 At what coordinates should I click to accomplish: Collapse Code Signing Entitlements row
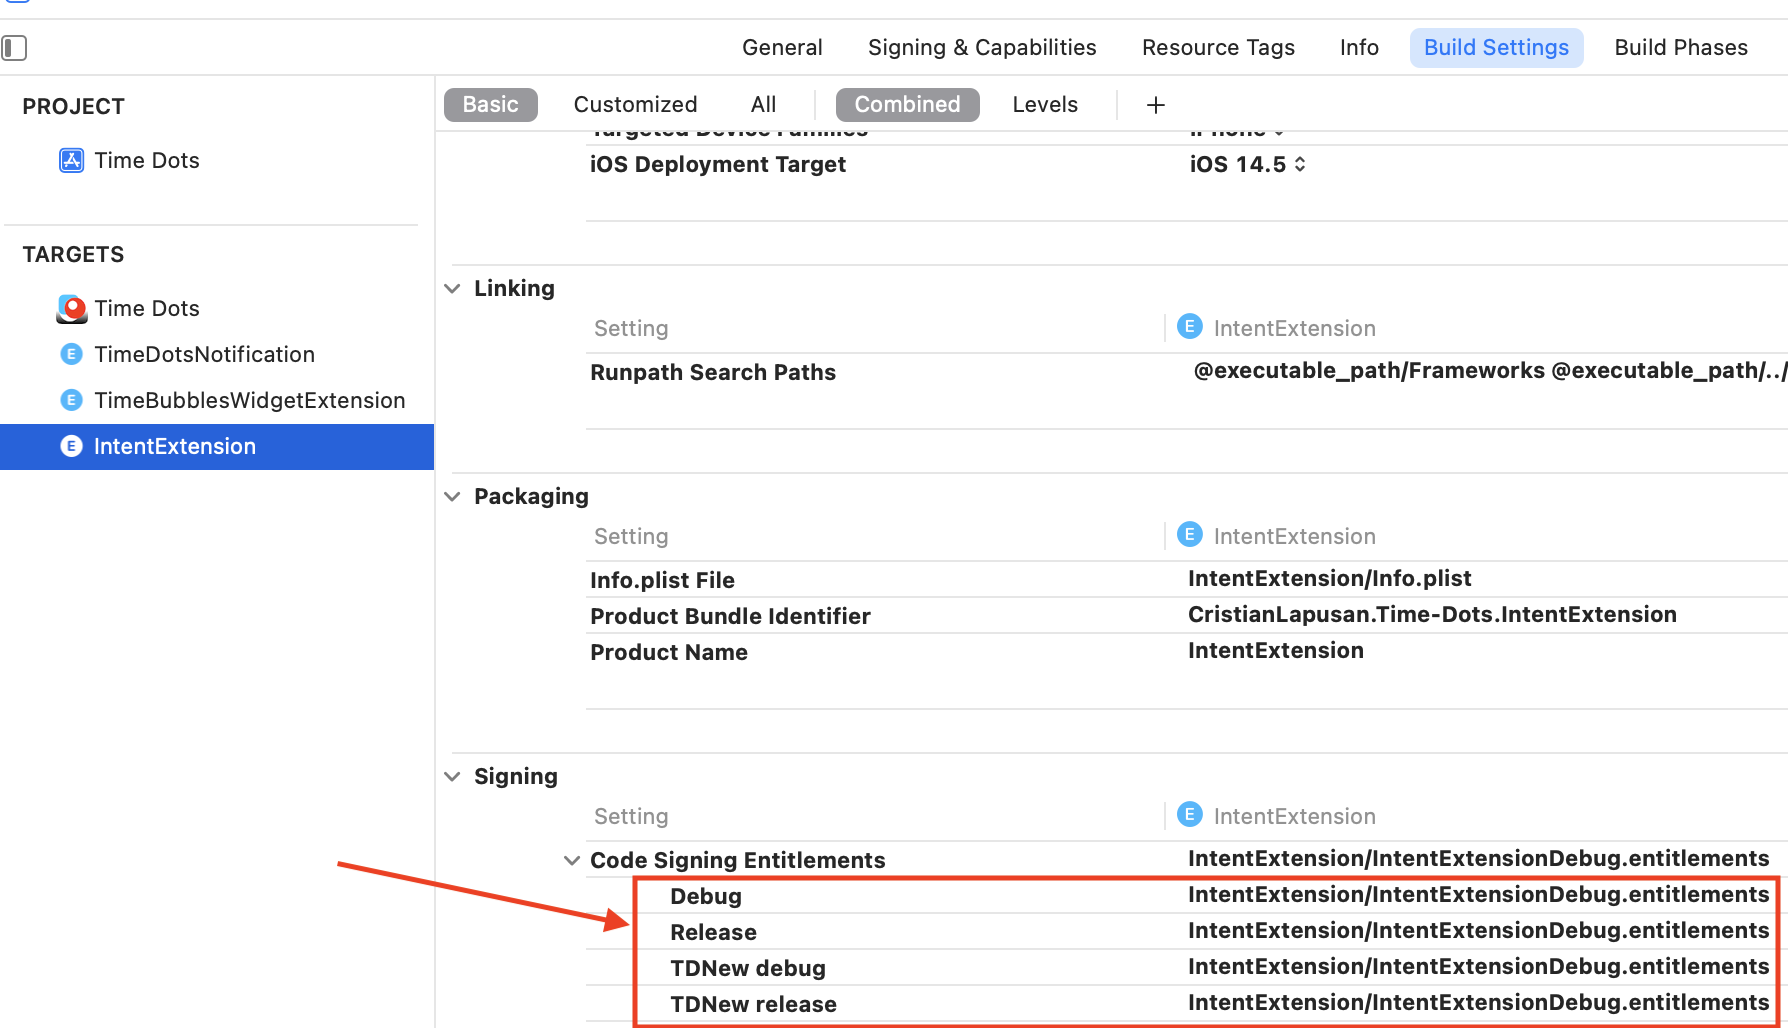[572, 861]
